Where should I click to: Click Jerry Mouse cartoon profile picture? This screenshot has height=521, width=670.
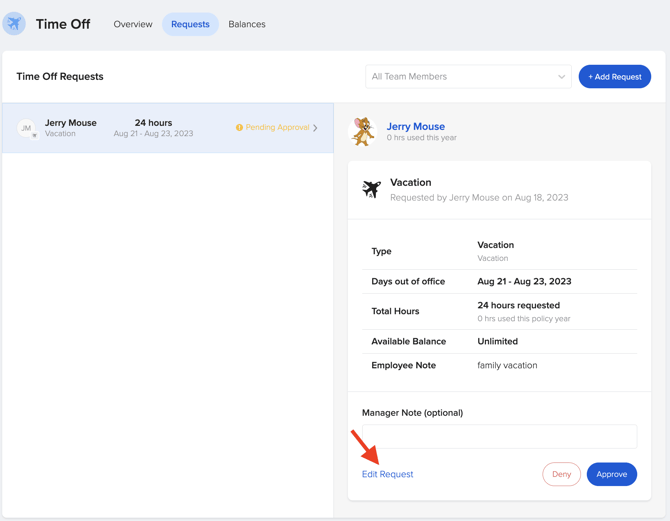pos(363,131)
